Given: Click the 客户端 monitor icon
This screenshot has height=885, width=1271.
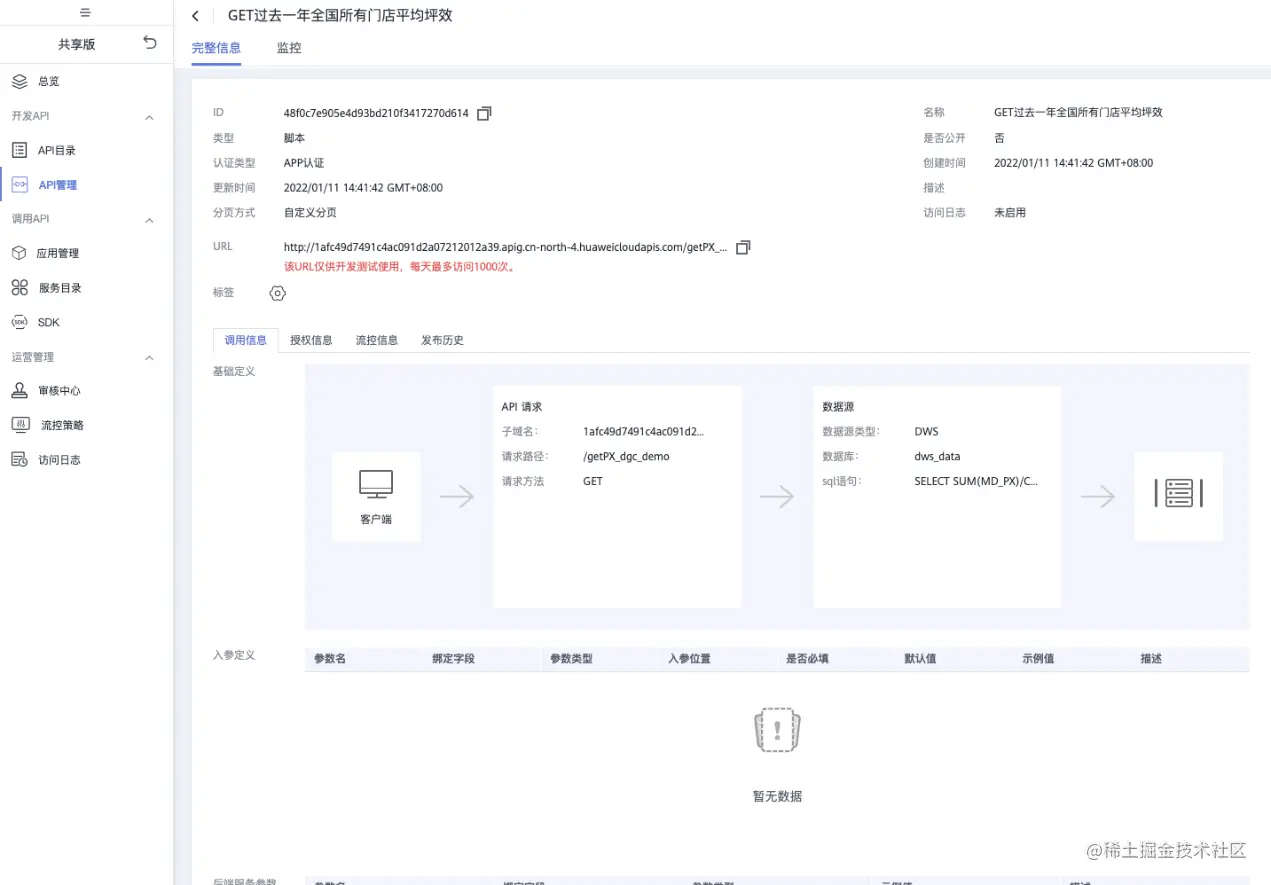Looking at the screenshot, I should point(376,484).
